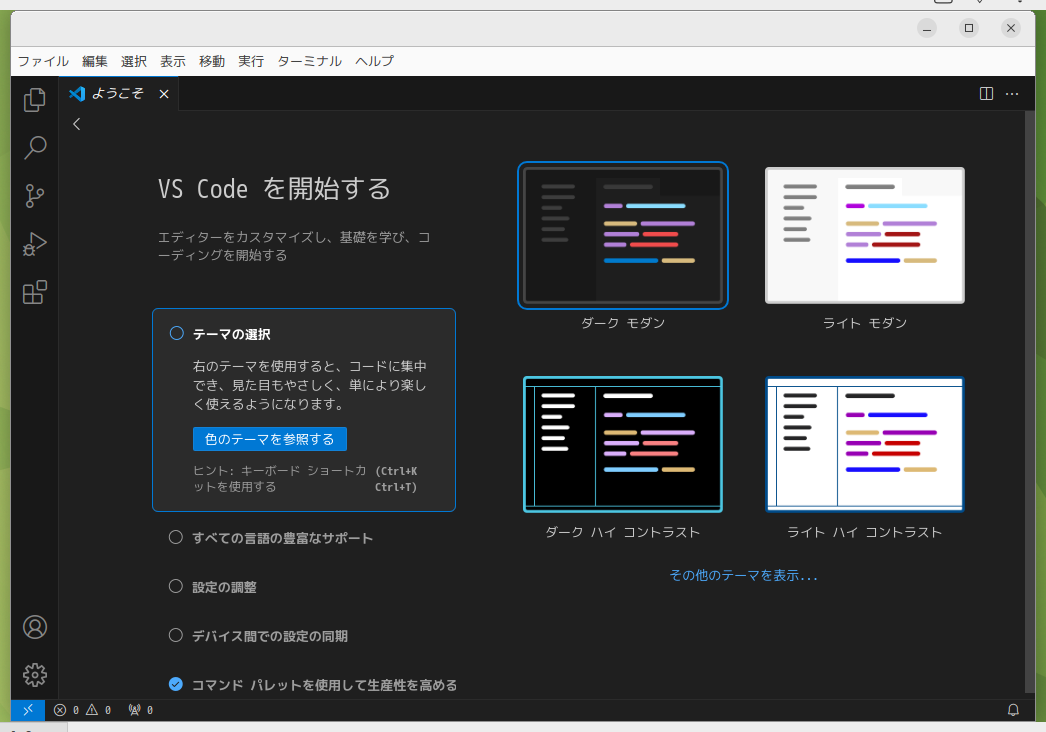Open the ファイル menu

pyautogui.click(x=43, y=61)
